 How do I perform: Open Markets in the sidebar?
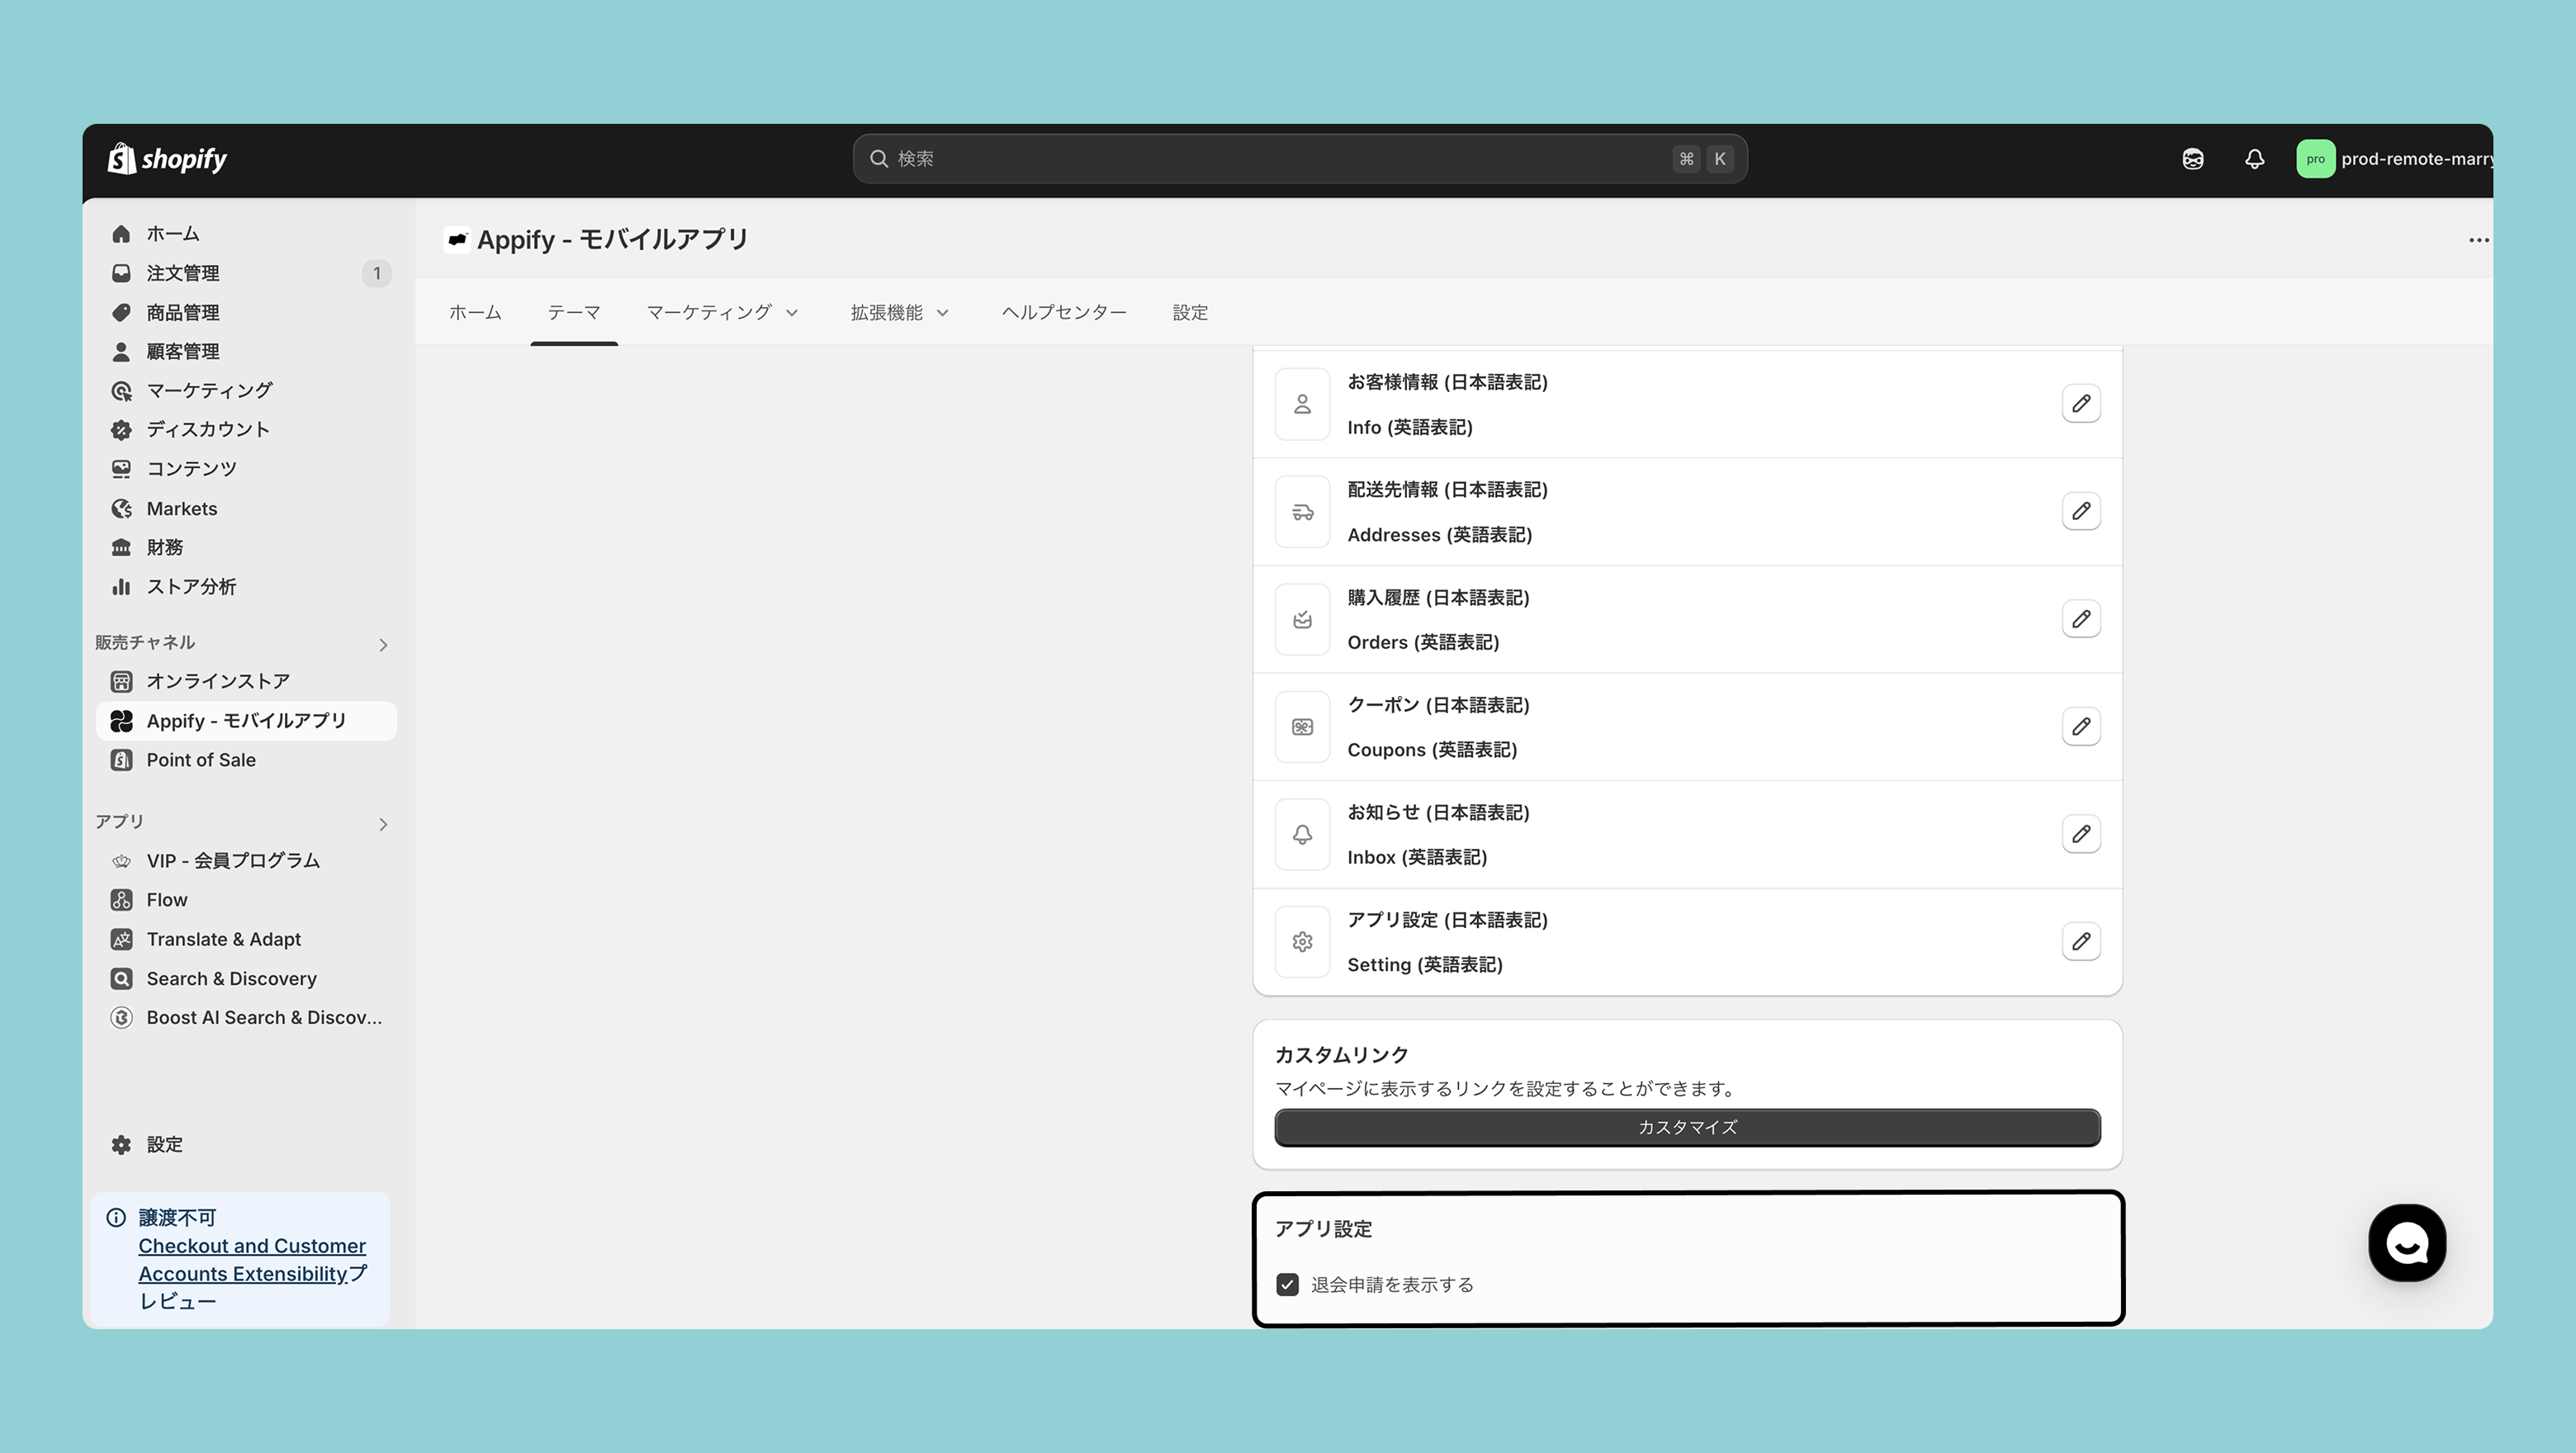tap(246, 509)
